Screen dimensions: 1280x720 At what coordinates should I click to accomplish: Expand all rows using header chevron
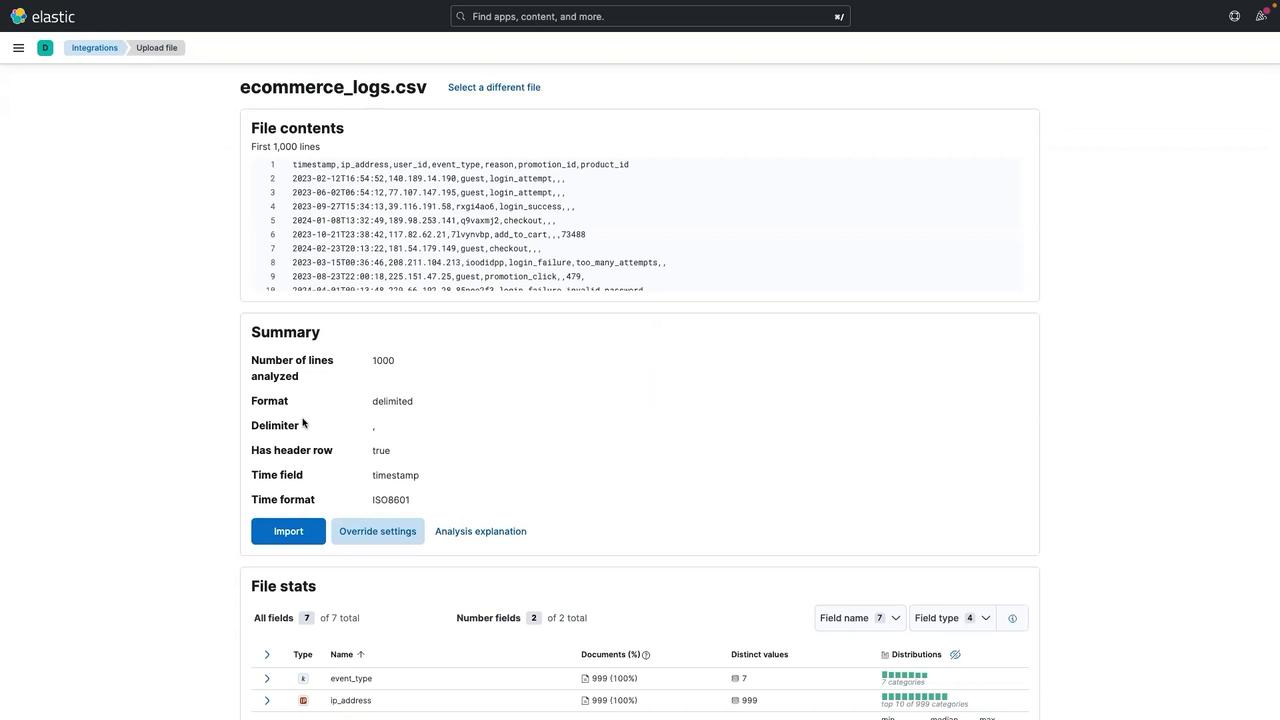[x=267, y=655]
